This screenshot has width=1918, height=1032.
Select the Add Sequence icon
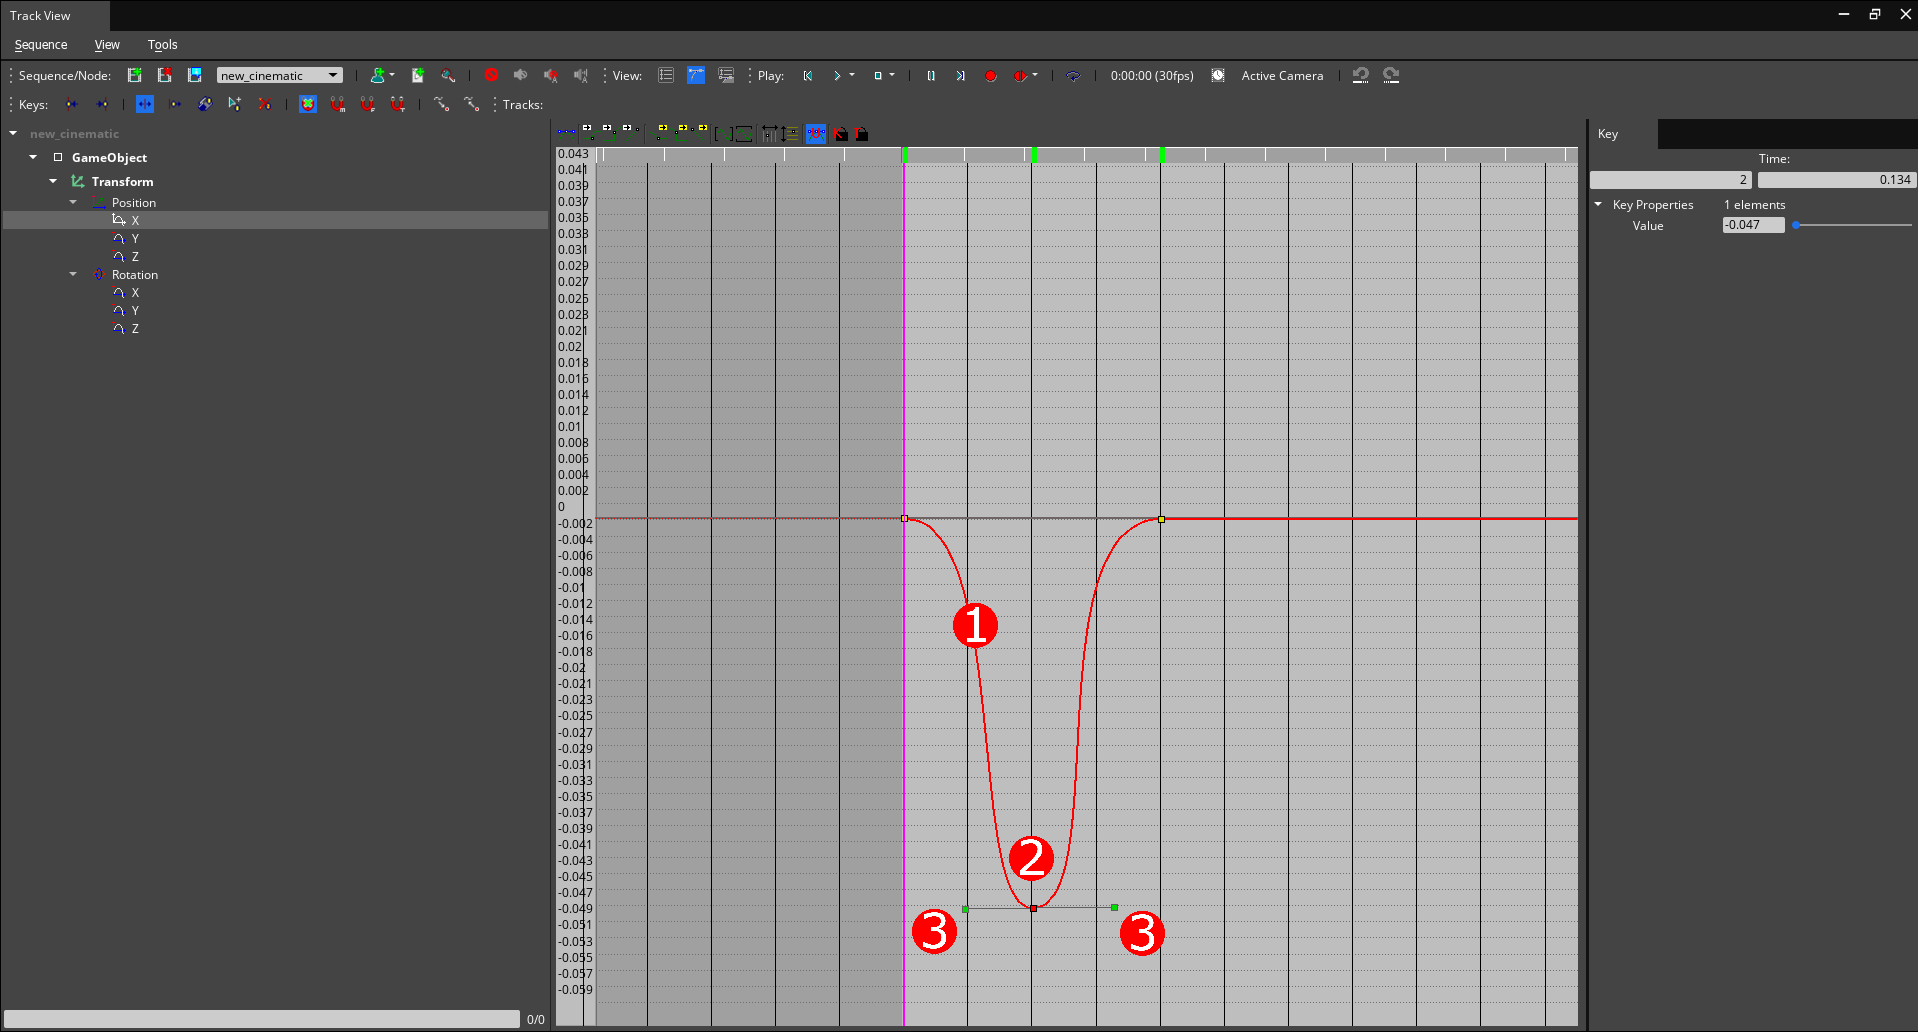coord(135,75)
